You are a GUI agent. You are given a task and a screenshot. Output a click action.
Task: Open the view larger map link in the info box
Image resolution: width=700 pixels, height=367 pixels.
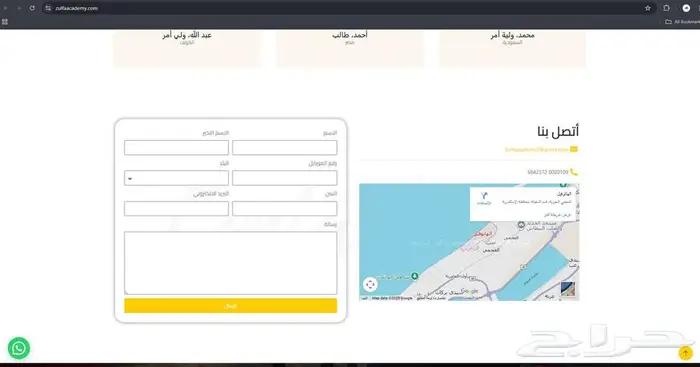(557, 215)
